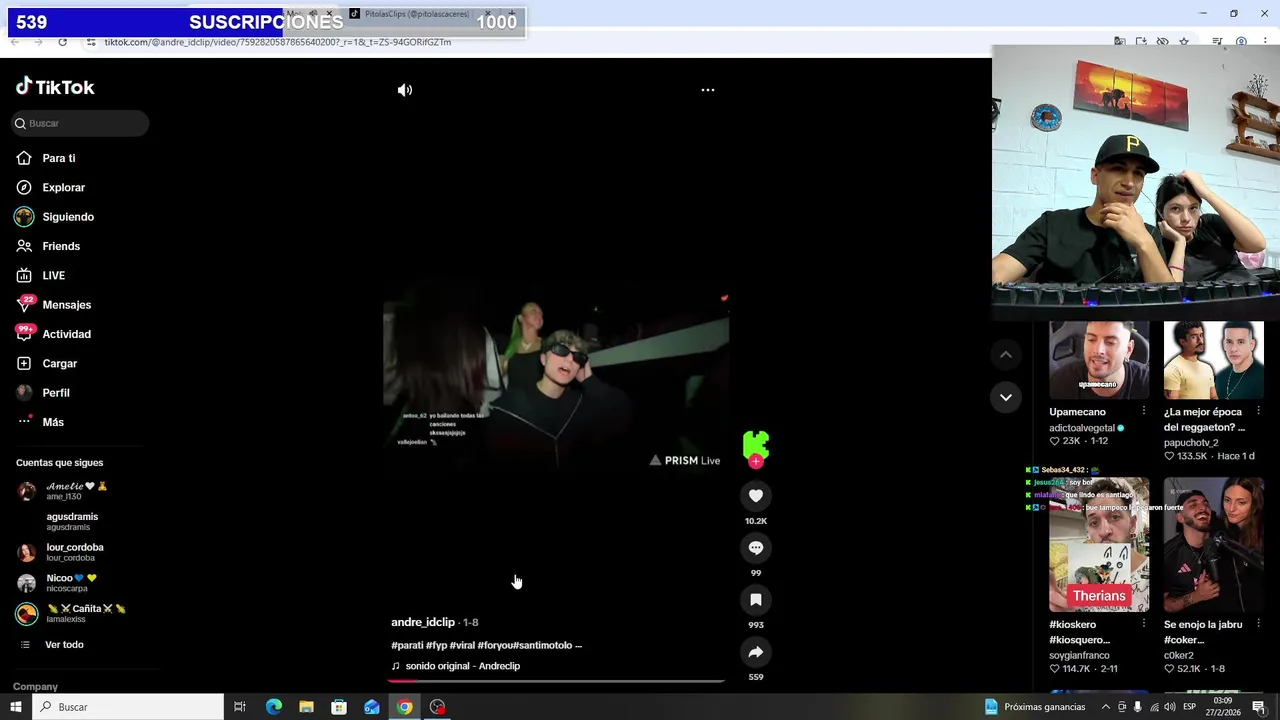Open options for #kioskero video card
This screenshot has height=720, width=1280.
point(1144,625)
